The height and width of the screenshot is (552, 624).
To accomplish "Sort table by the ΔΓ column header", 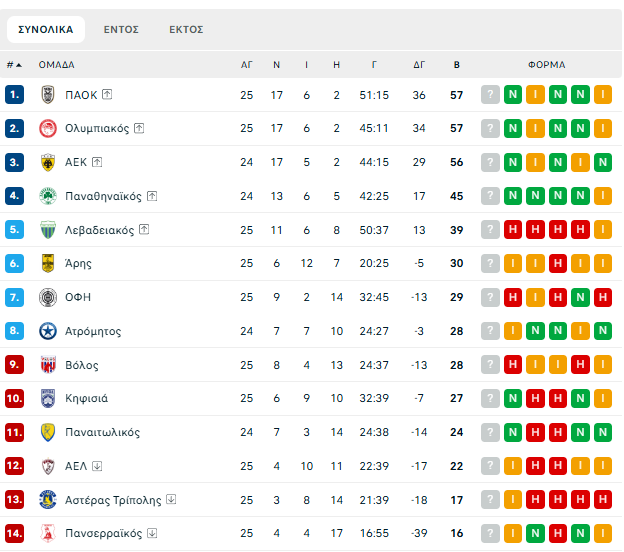I will click(419, 65).
